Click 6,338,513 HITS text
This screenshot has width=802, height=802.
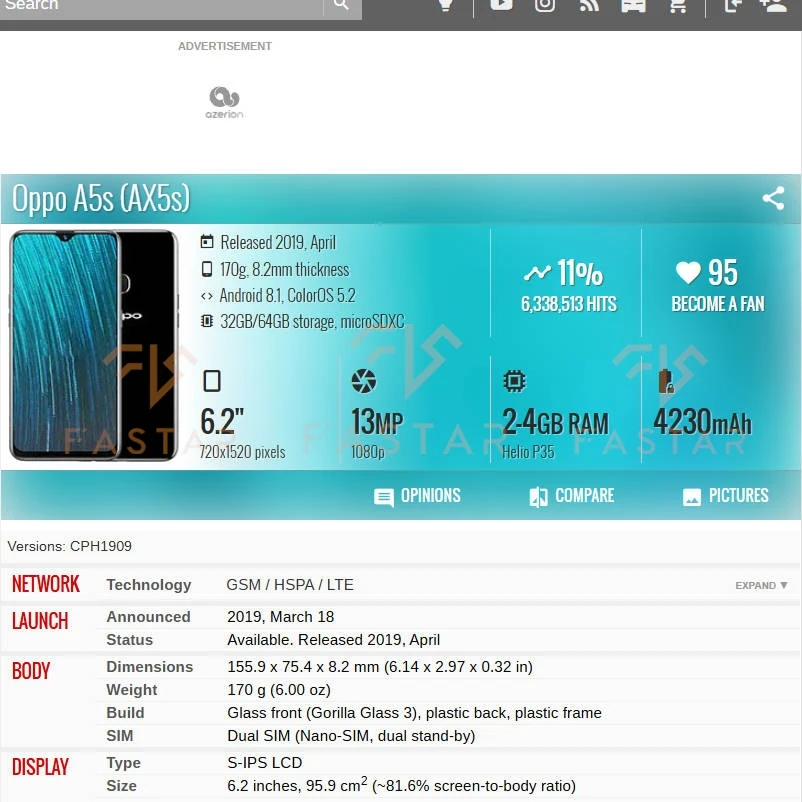569,304
